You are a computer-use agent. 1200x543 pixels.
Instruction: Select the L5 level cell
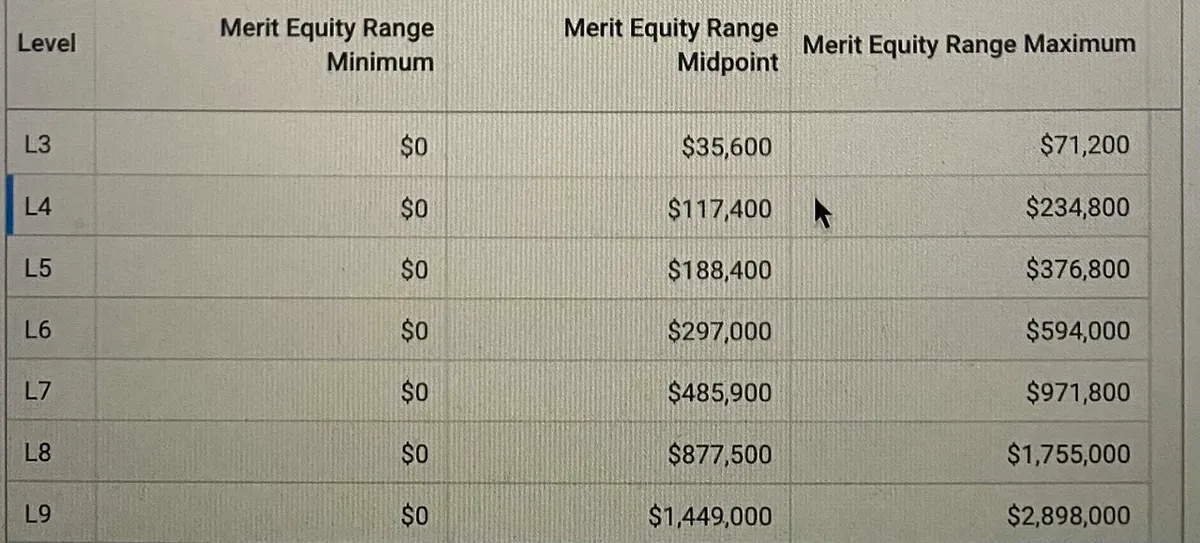click(36, 269)
